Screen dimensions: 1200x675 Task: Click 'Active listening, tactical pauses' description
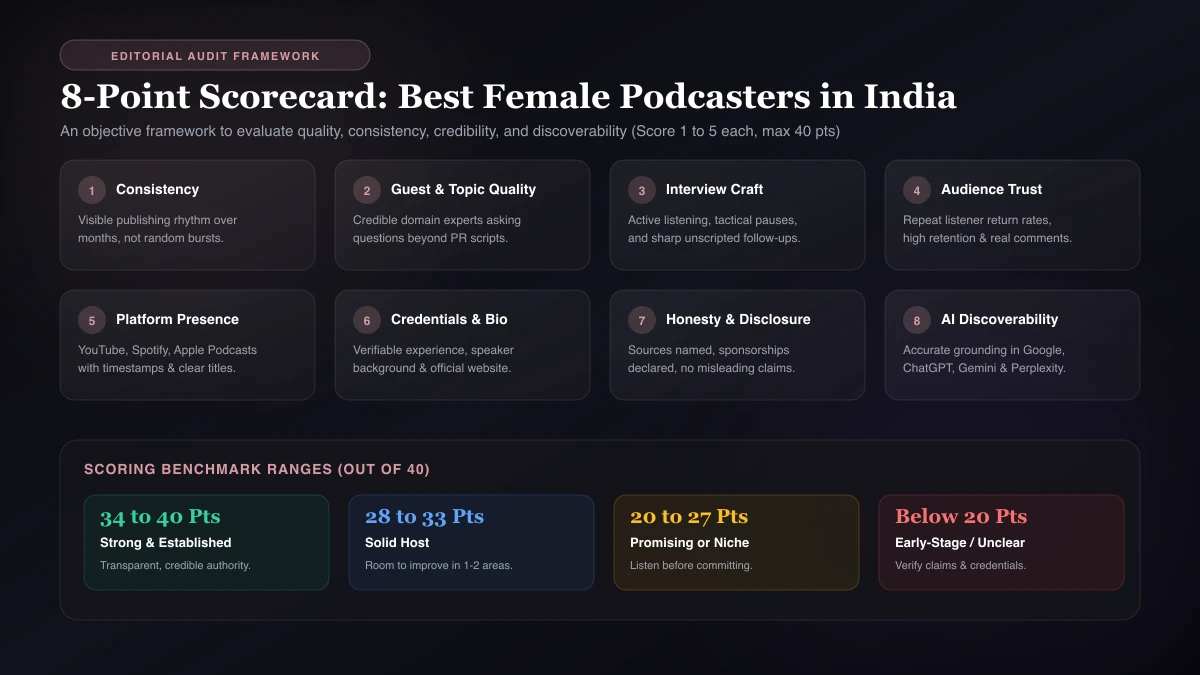[x=714, y=229]
